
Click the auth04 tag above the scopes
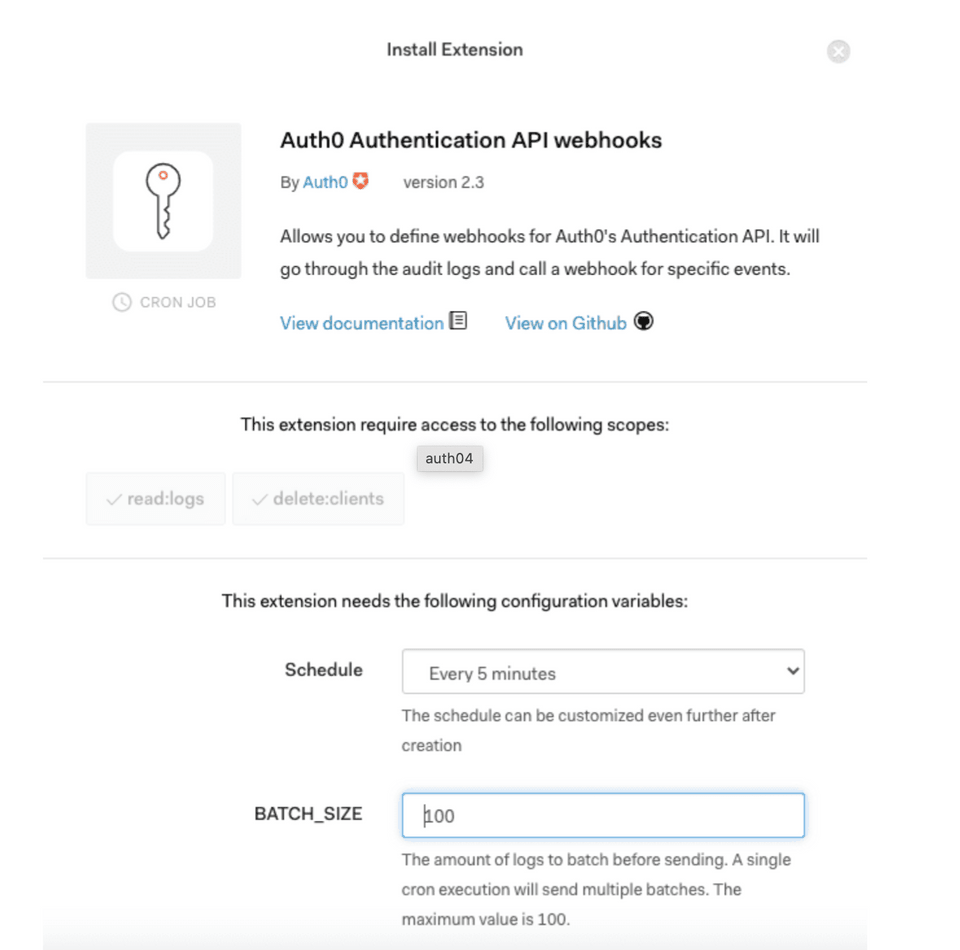click(449, 458)
